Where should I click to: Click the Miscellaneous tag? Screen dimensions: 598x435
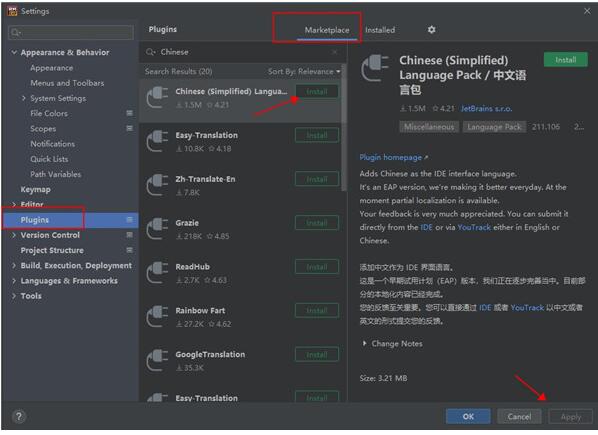point(429,127)
